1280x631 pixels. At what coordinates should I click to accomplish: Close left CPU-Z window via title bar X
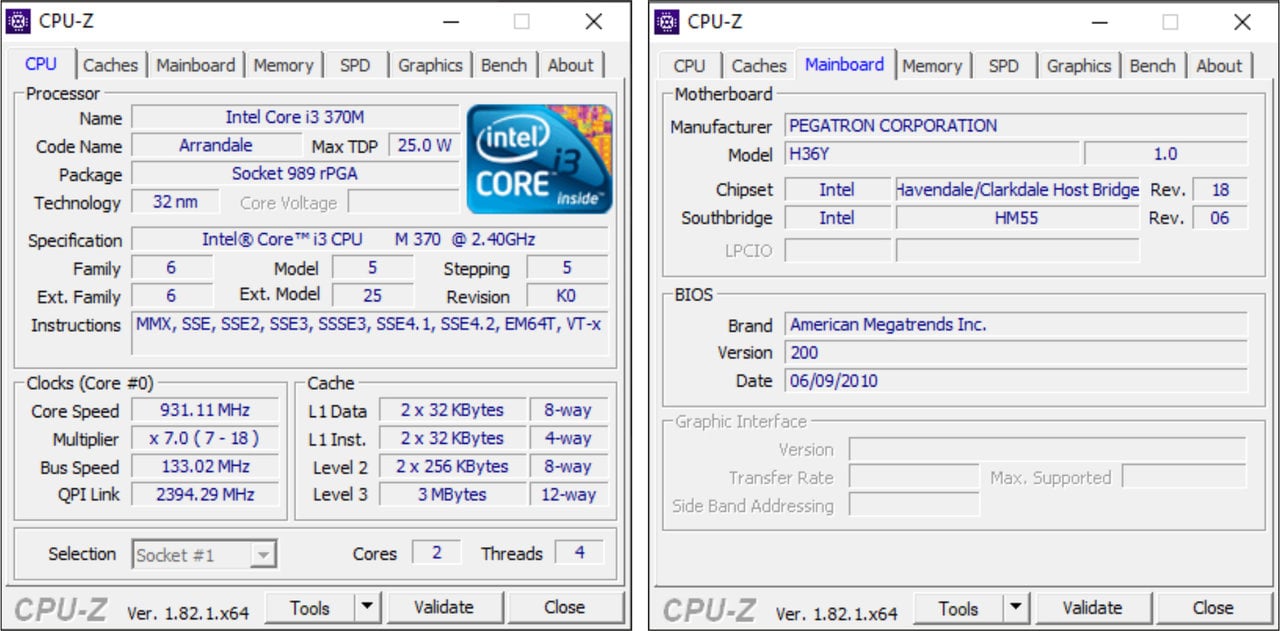tap(594, 21)
